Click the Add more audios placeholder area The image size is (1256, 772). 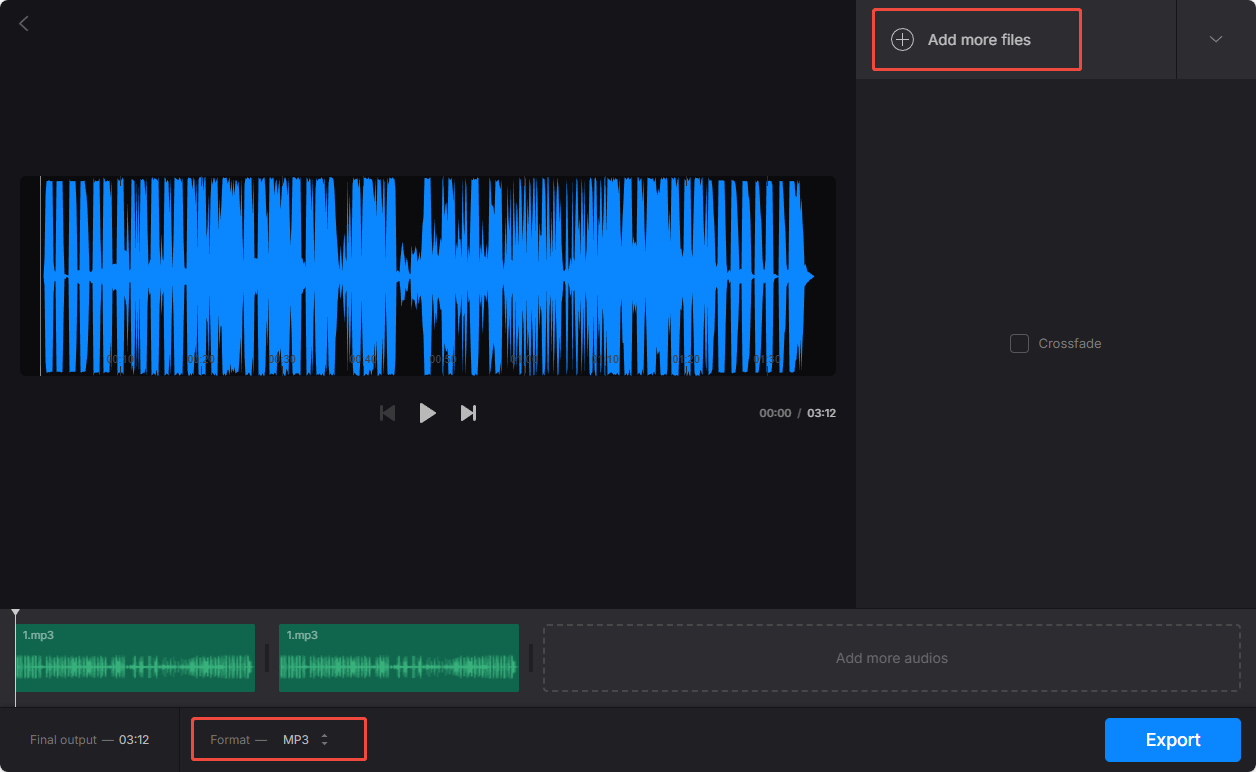(x=891, y=658)
